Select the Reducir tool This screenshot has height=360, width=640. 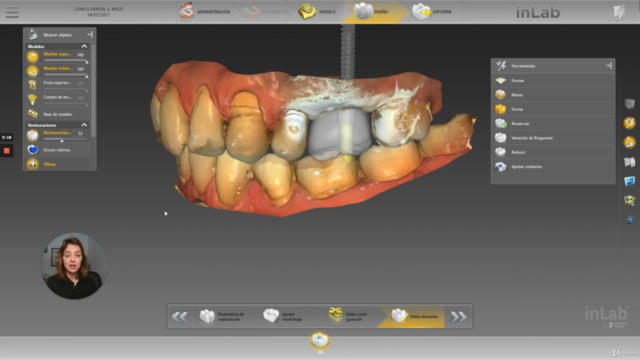[553, 152]
